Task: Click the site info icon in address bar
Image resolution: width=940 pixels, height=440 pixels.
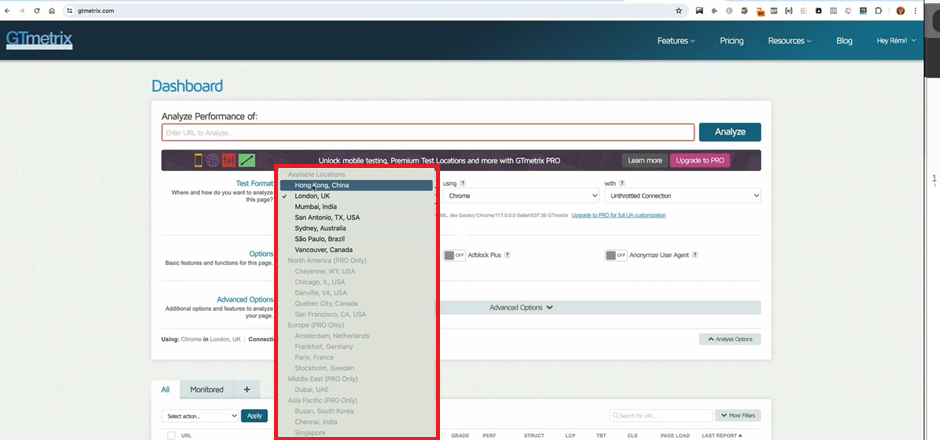Action: (x=70, y=11)
